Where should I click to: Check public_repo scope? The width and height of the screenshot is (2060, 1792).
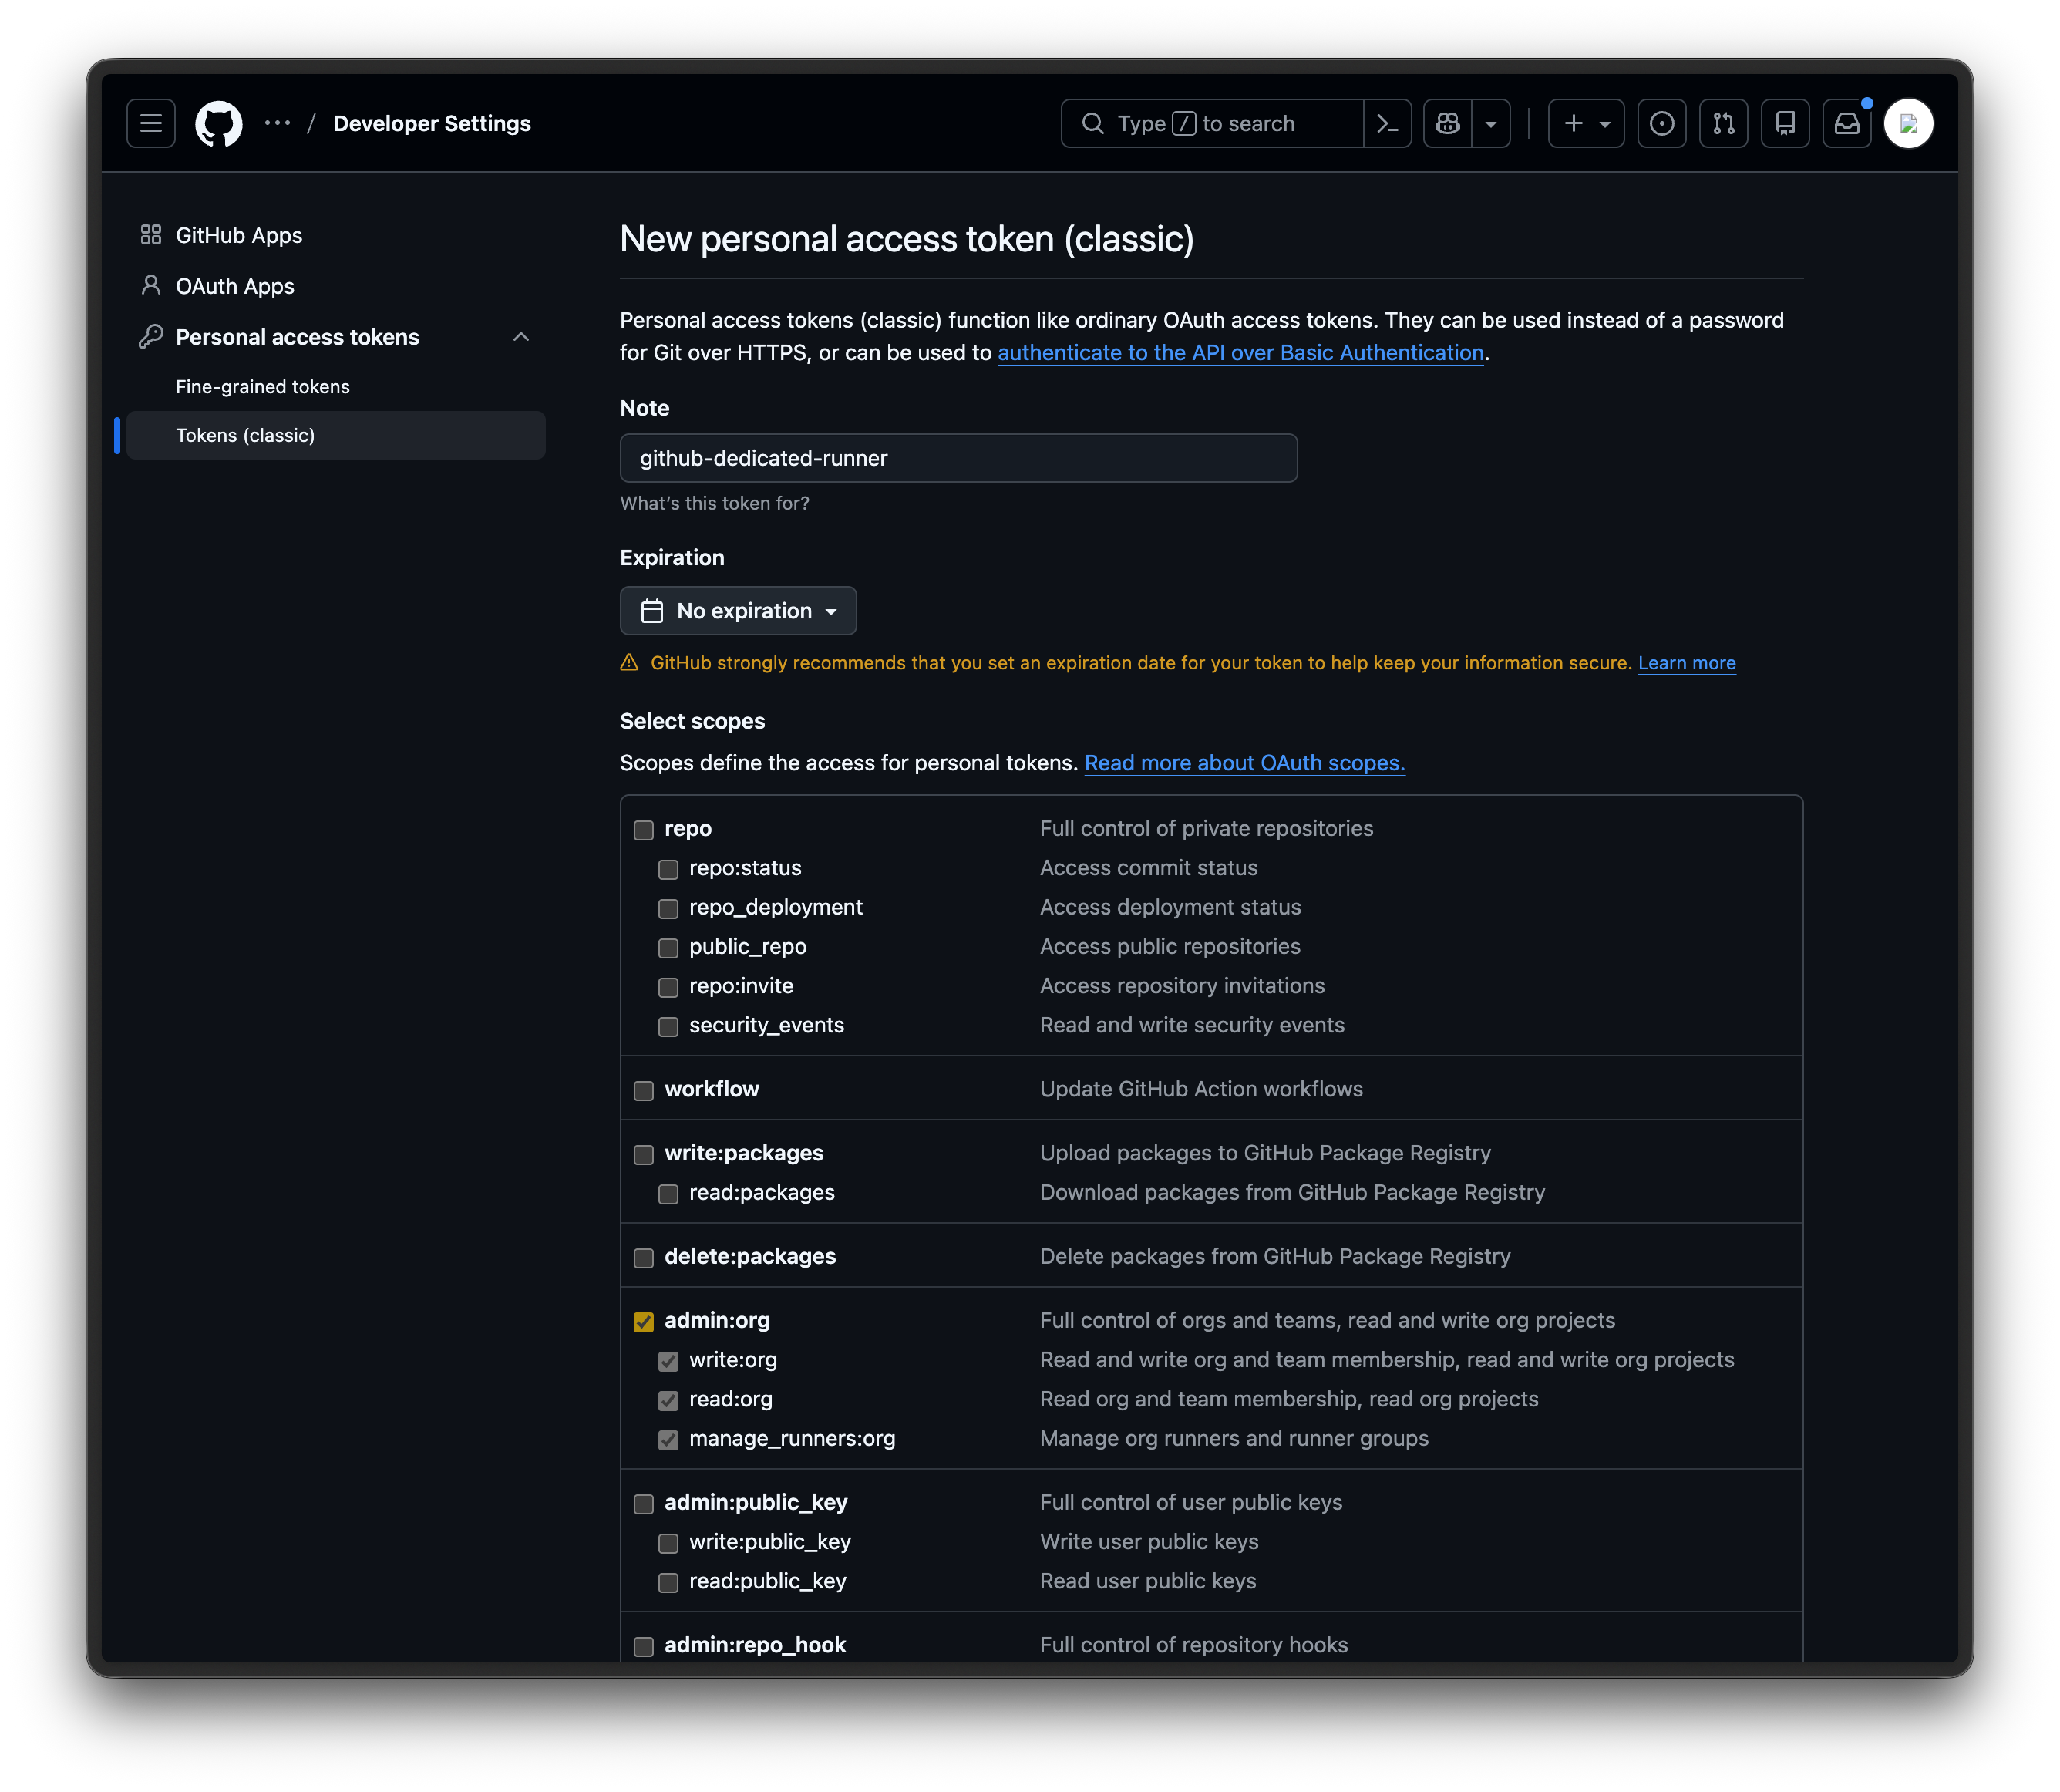pyautogui.click(x=668, y=948)
